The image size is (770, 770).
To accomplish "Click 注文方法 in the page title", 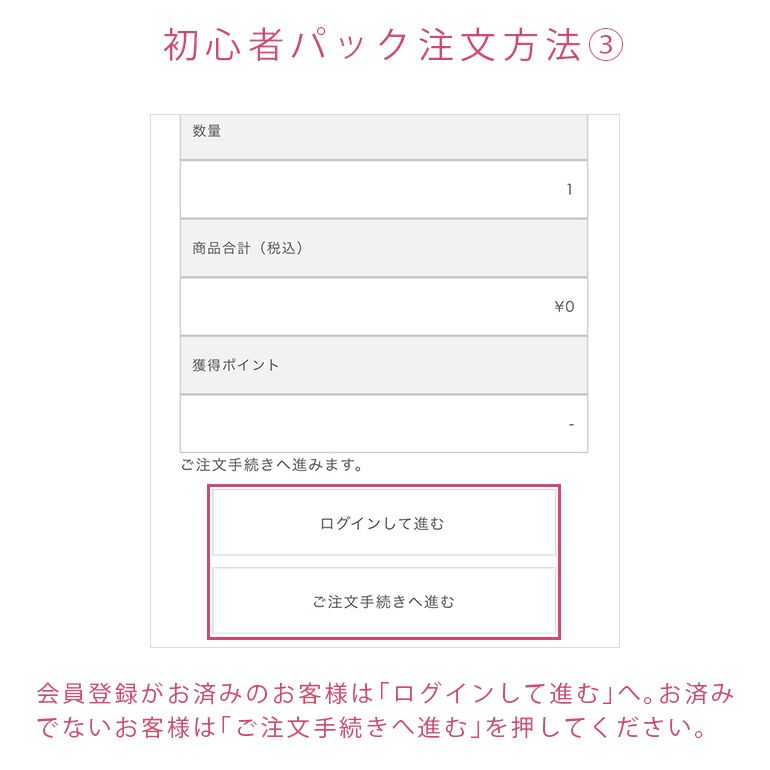I will tap(500, 47).
